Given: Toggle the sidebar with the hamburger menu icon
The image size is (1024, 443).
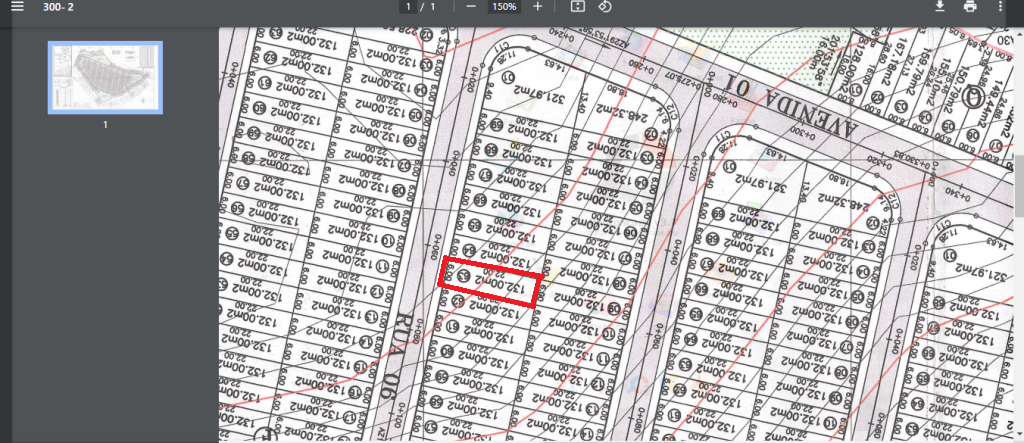Looking at the screenshot, I should [x=16, y=7].
